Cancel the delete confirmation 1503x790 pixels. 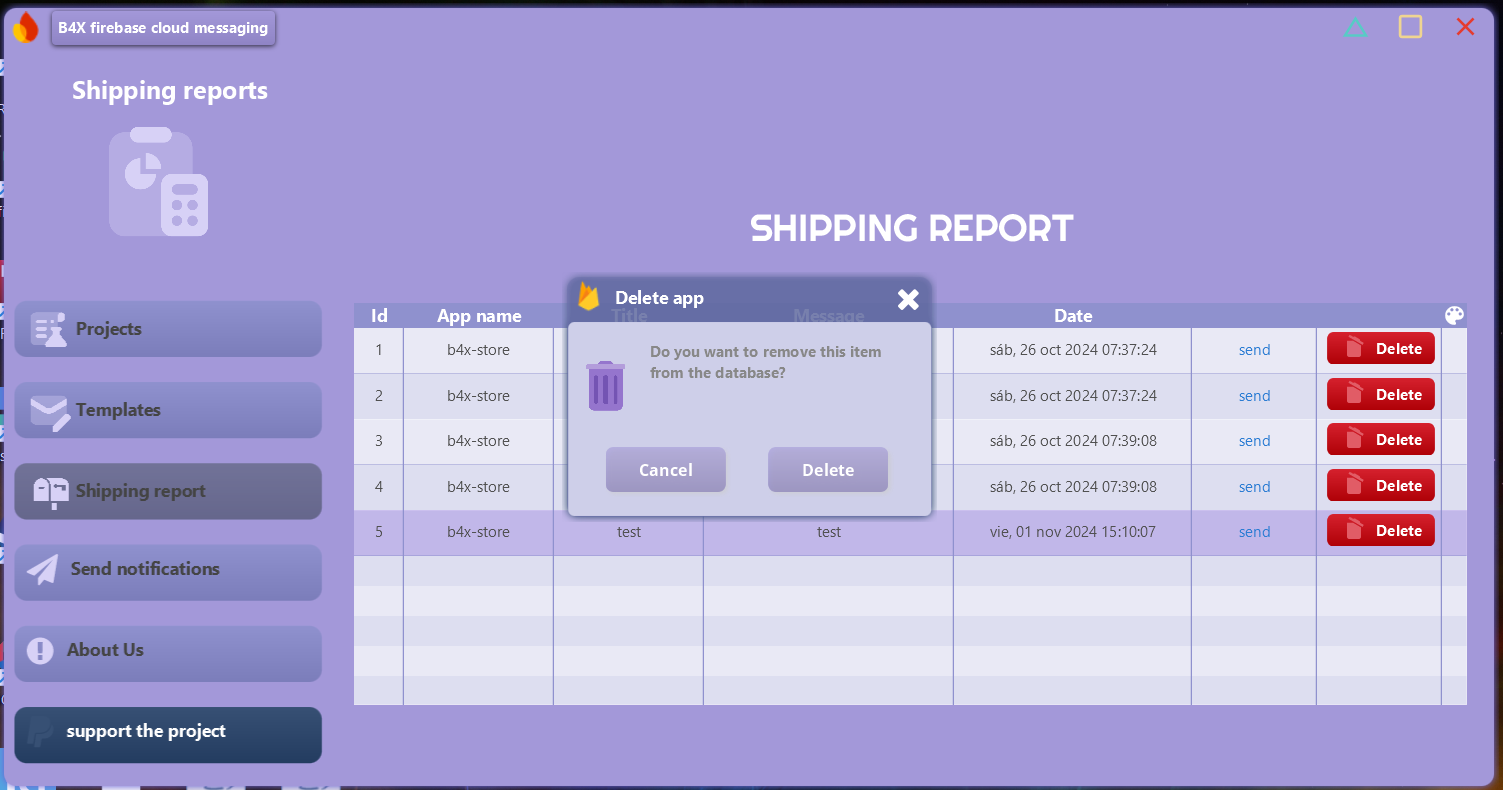point(666,470)
